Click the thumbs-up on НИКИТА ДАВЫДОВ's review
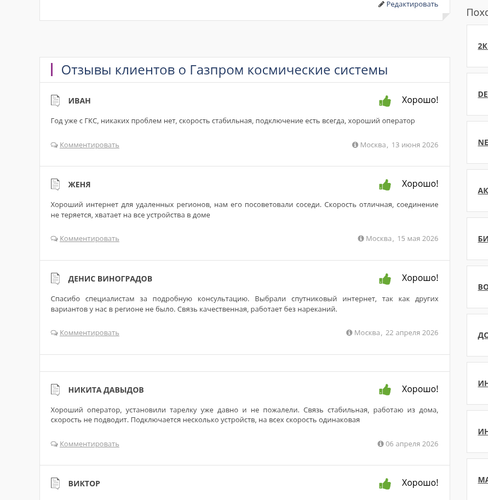This screenshot has width=488, height=500. (385, 390)
